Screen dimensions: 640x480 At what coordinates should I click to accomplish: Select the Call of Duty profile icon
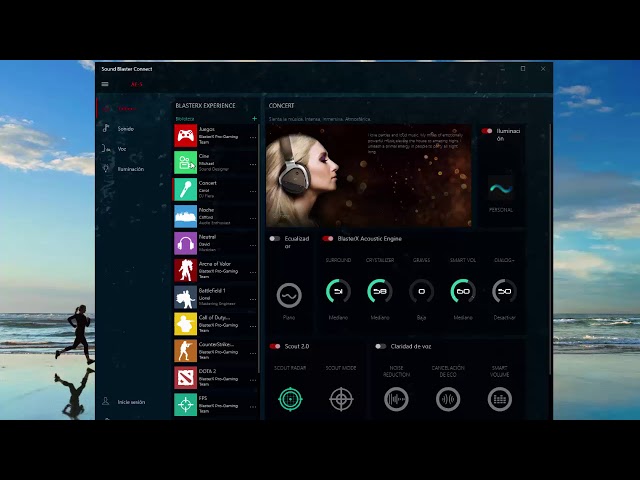tap(185, 324)
